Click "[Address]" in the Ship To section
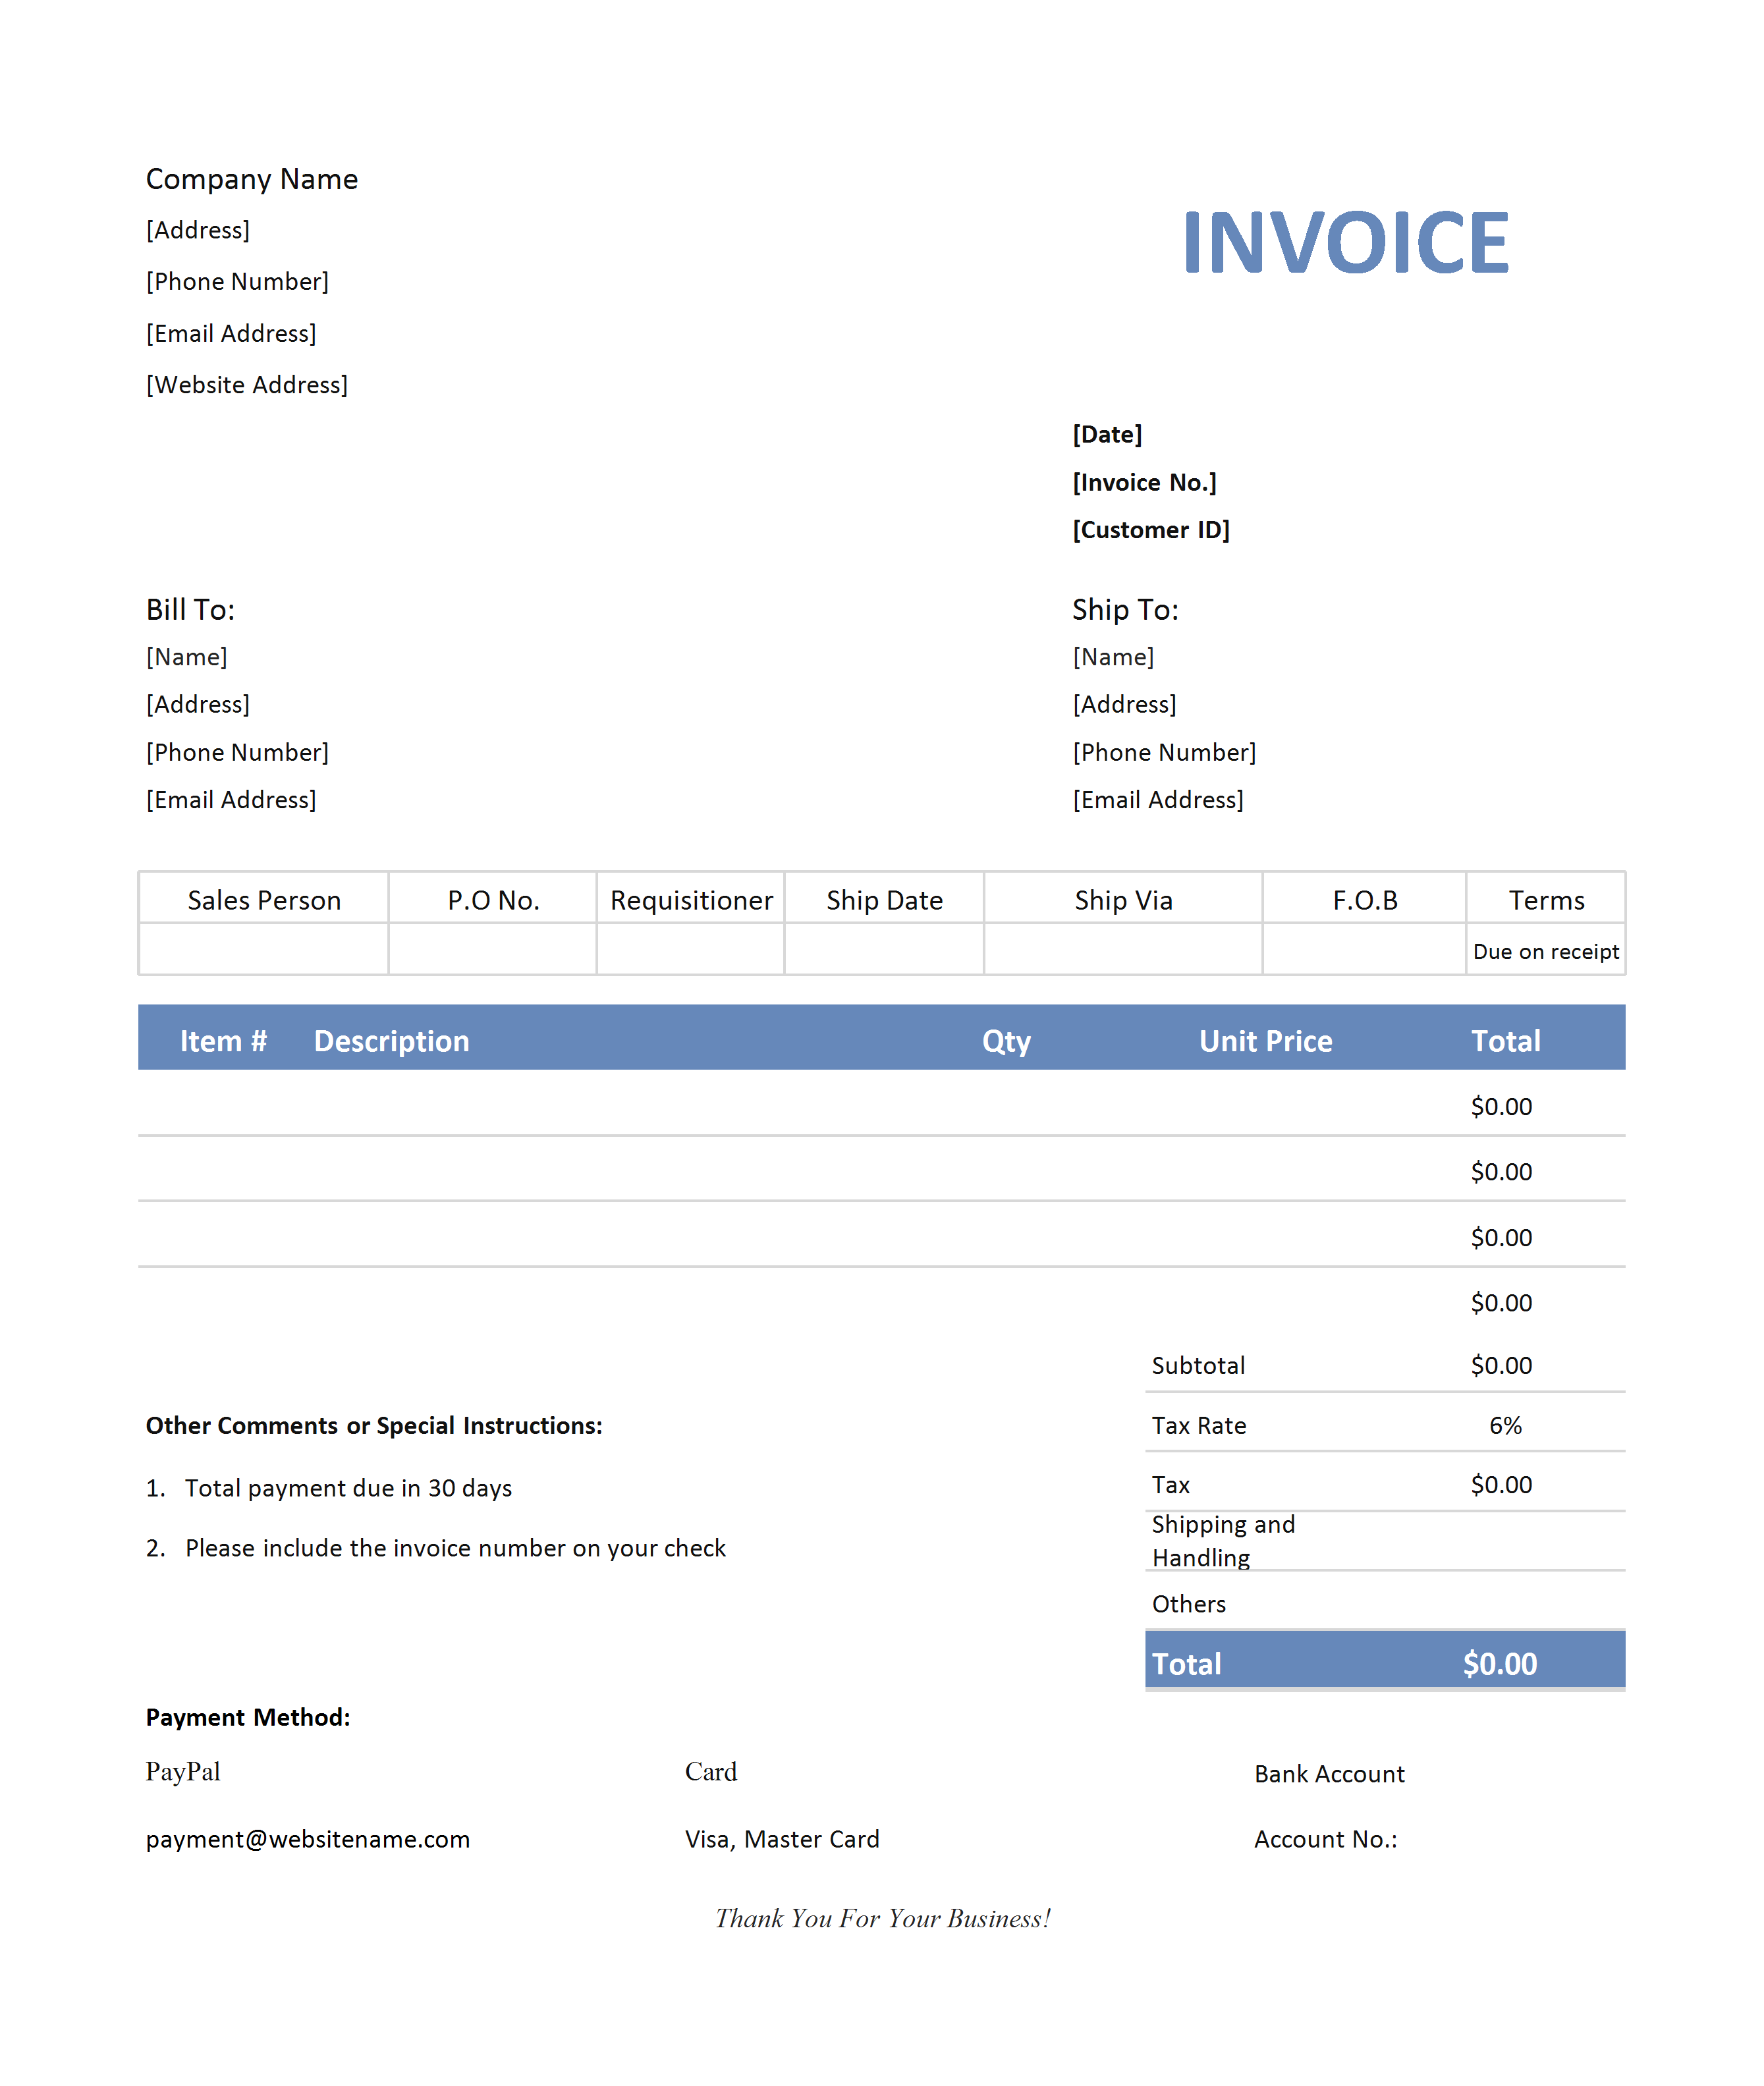 (x=1125, y=705)
